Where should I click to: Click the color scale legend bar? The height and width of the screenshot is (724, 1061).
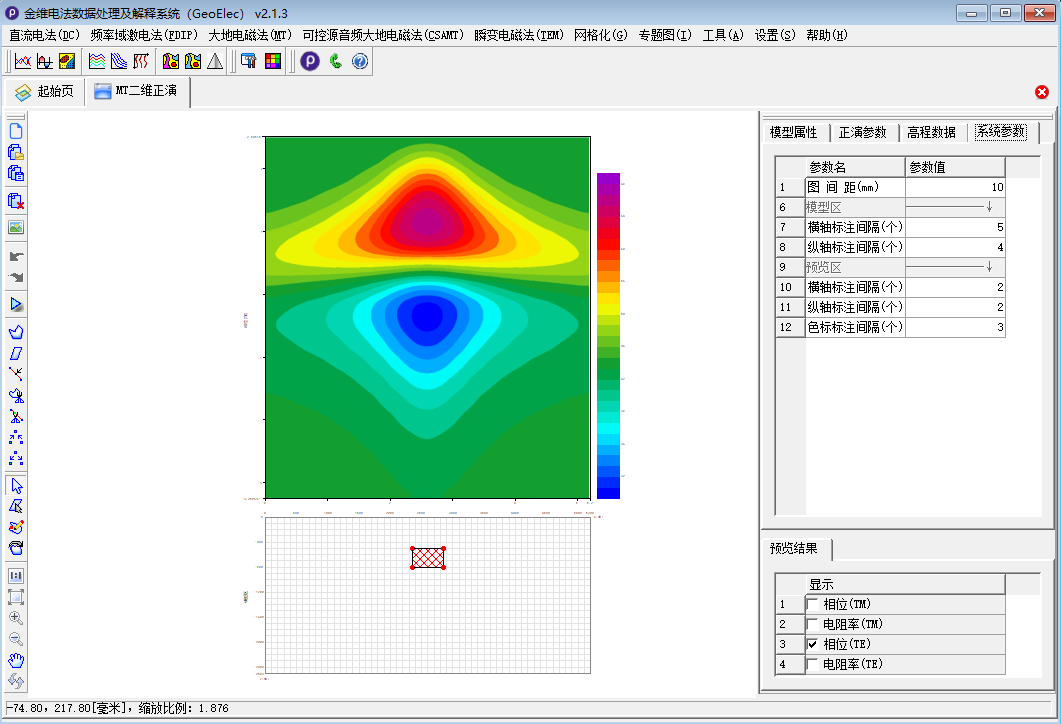[608, 336]
